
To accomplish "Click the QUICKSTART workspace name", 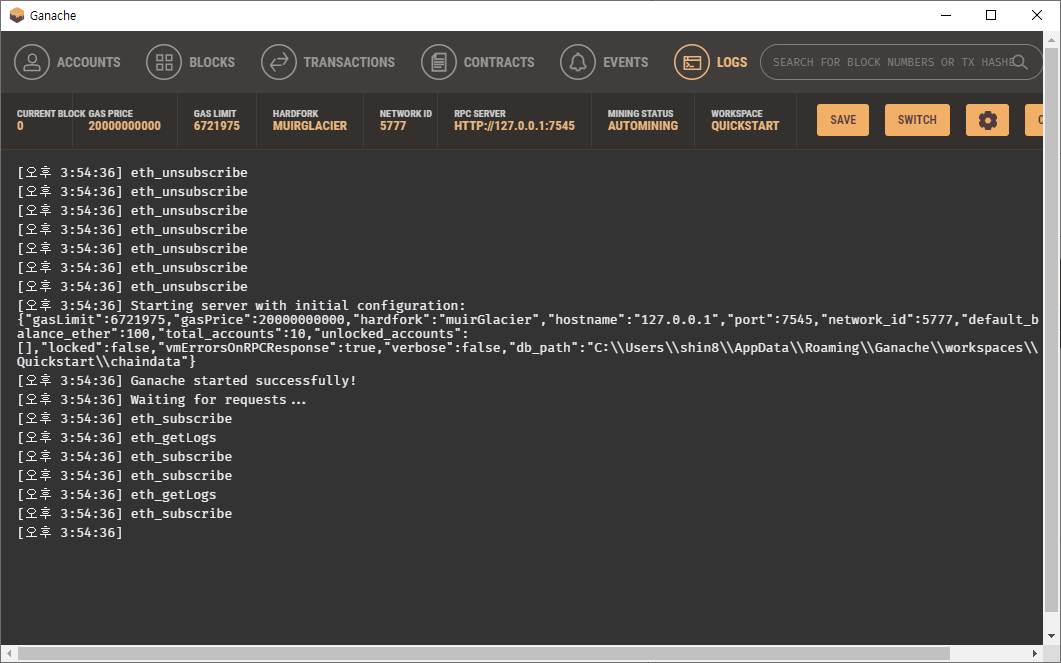I will 745,126.
